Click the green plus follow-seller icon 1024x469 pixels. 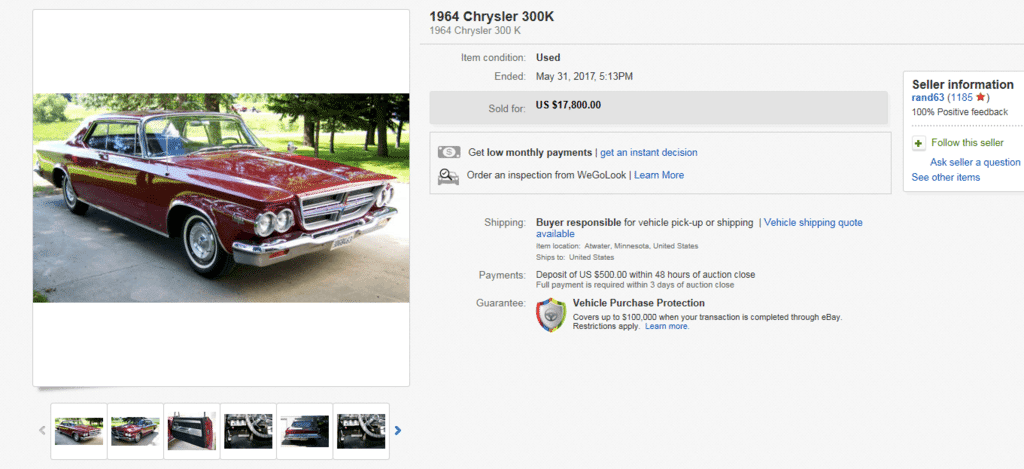(918, 144)
